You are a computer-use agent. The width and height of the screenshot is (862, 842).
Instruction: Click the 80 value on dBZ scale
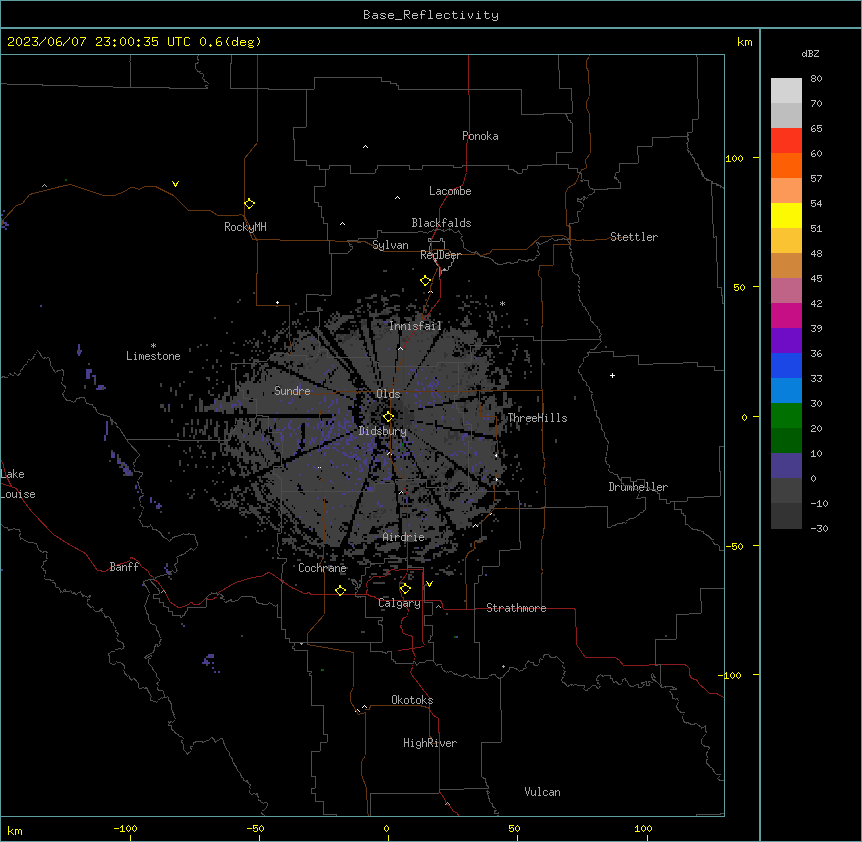coord(816,79)
